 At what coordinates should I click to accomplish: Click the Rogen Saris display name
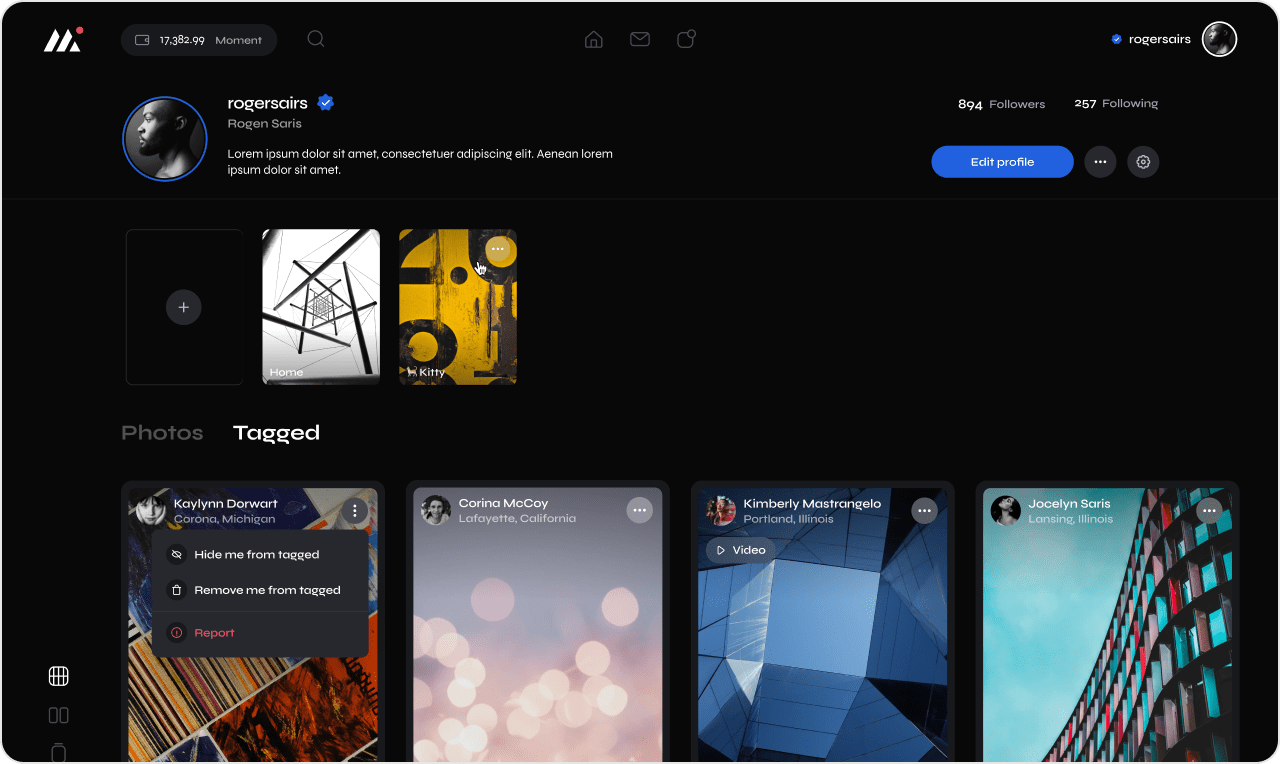[265, 124]
